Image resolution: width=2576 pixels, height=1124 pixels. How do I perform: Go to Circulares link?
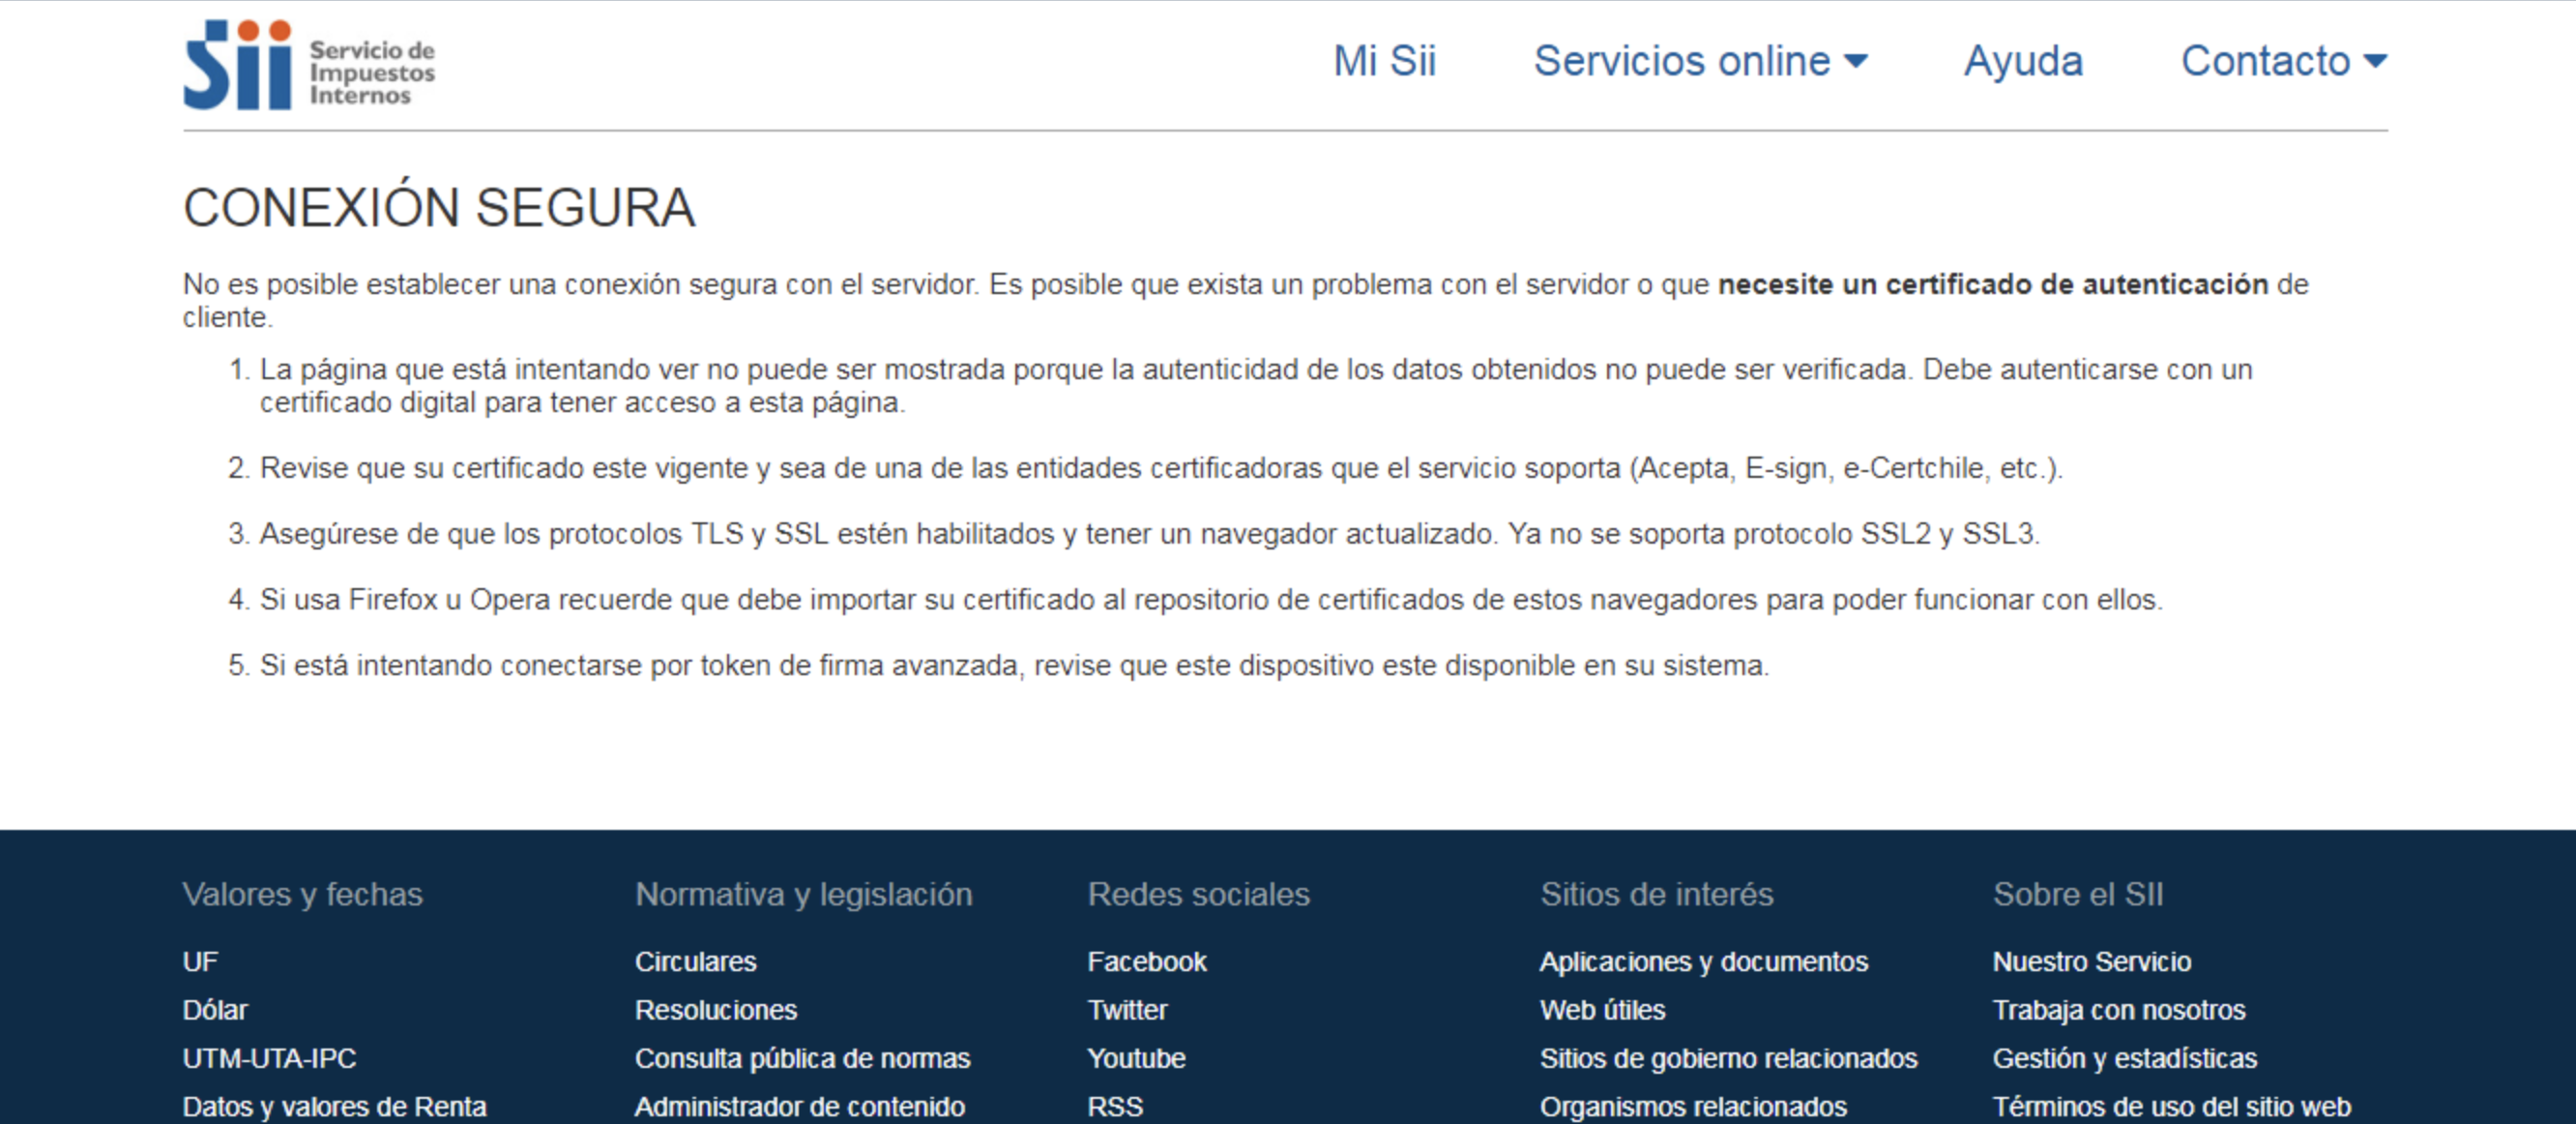click(x=695, y=961)
